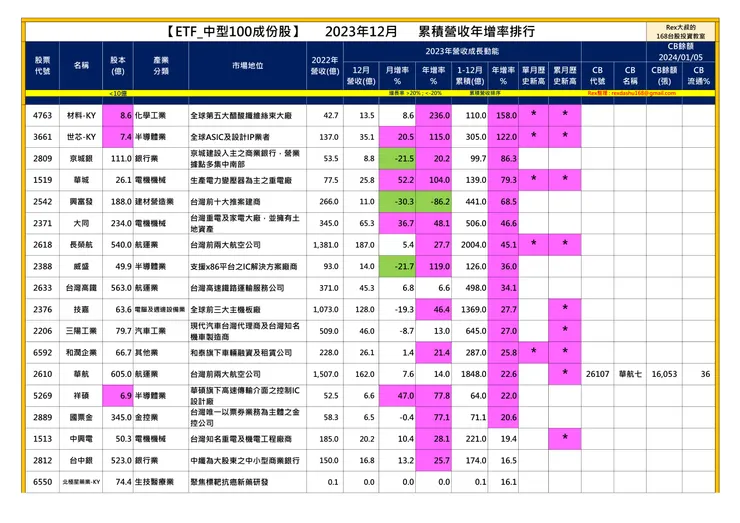Click stock code 5269
The height and width of the screenshot is (523, 740).
tap(42, 396)
